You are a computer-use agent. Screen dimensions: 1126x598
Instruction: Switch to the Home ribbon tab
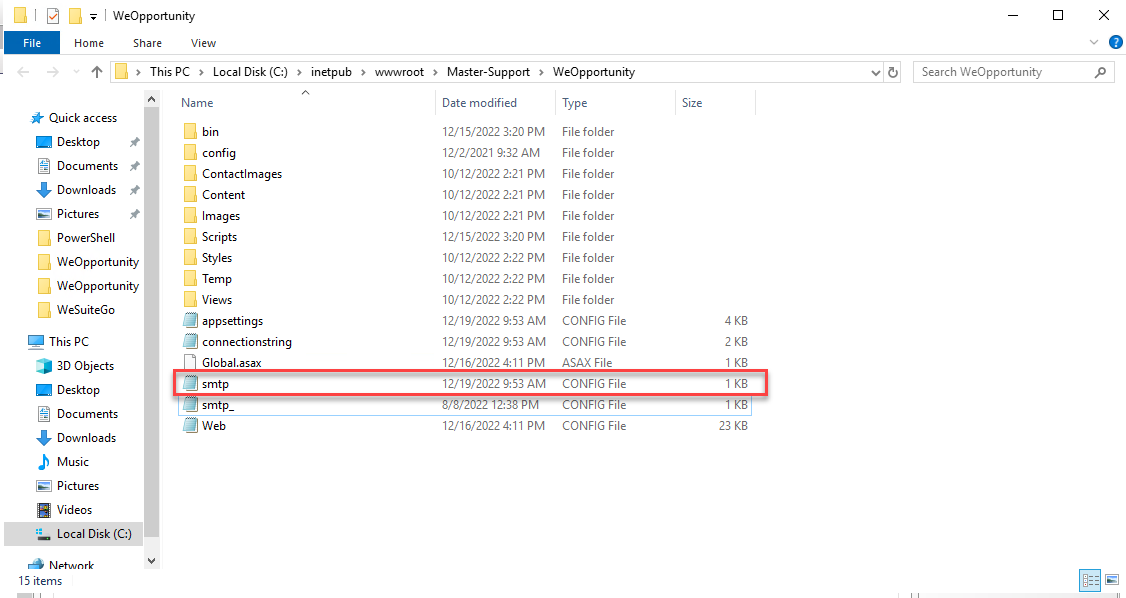pyautogui.click(x=89, y=43)
